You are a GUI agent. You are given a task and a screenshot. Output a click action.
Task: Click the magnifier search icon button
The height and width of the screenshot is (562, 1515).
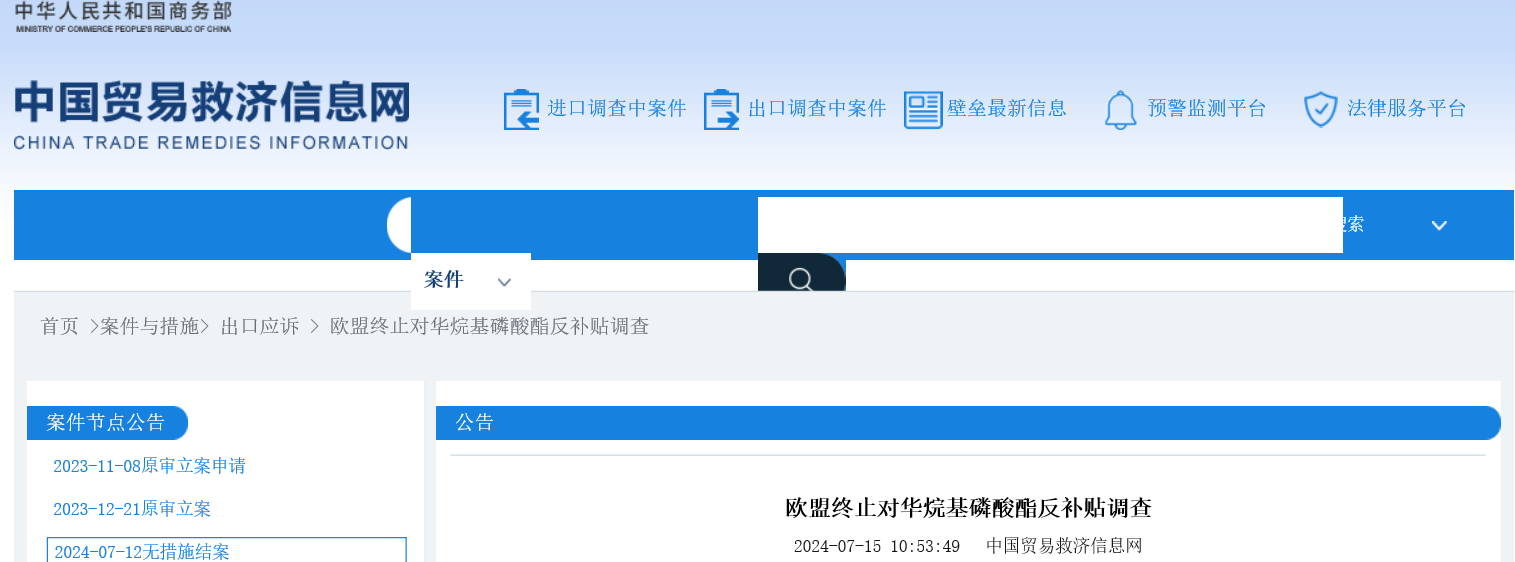coord(801,273)
